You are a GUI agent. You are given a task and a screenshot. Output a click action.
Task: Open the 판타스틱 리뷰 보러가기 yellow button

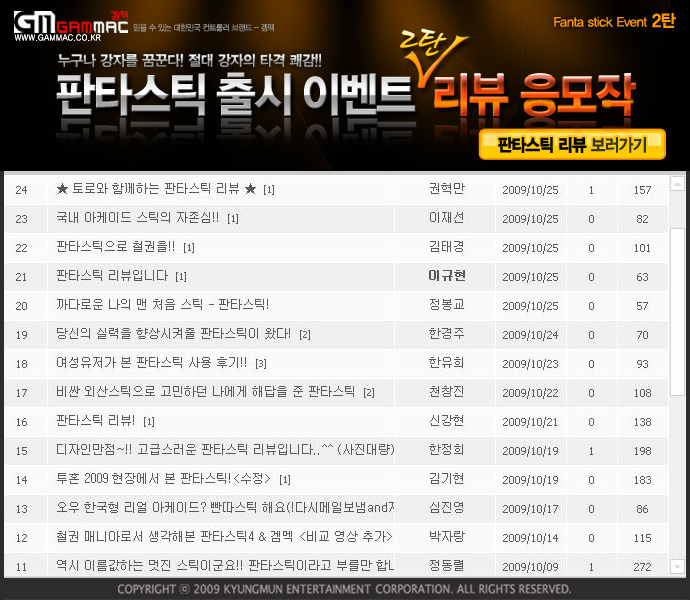click(572, 144)
